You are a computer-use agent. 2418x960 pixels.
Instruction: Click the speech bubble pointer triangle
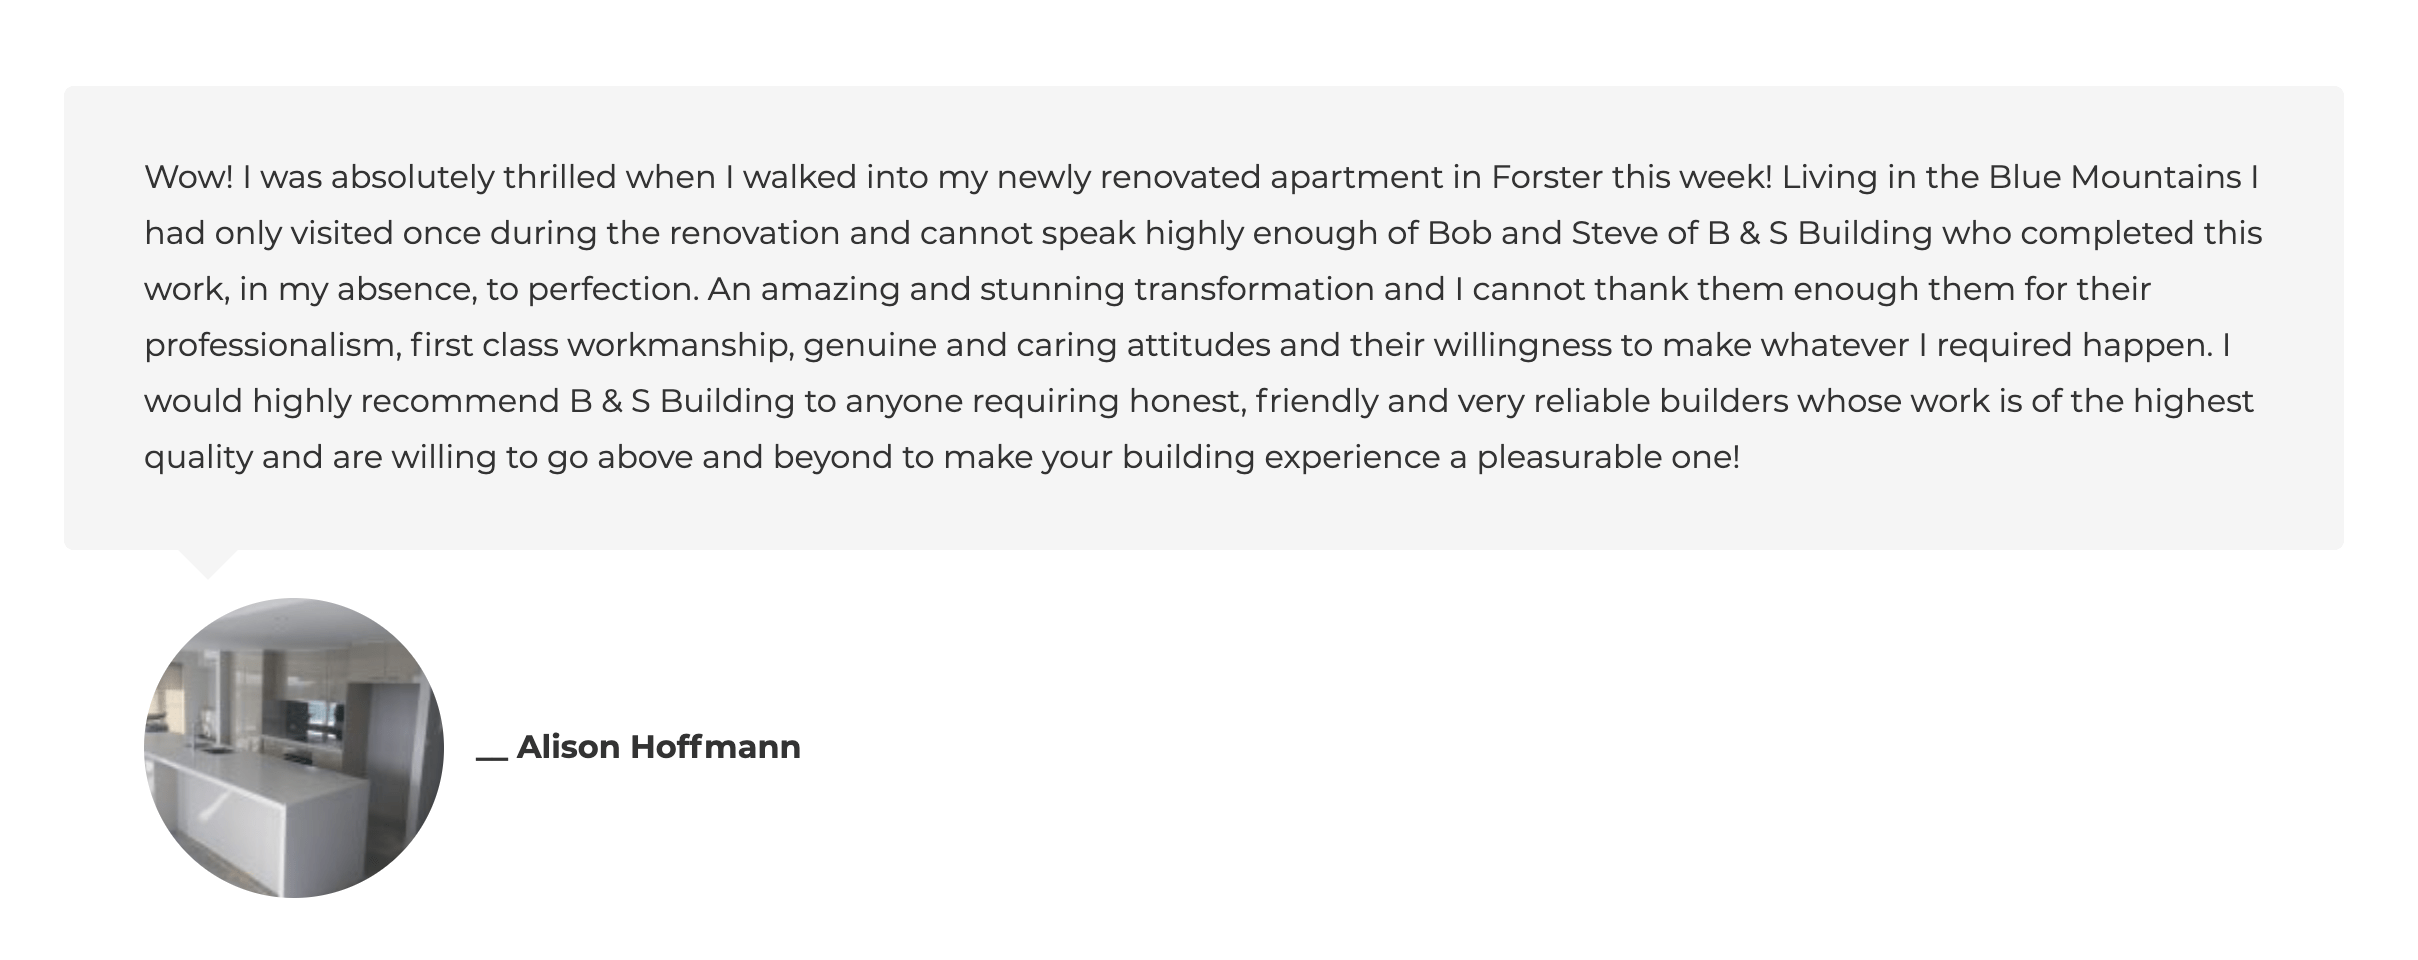tap(207, 563)
